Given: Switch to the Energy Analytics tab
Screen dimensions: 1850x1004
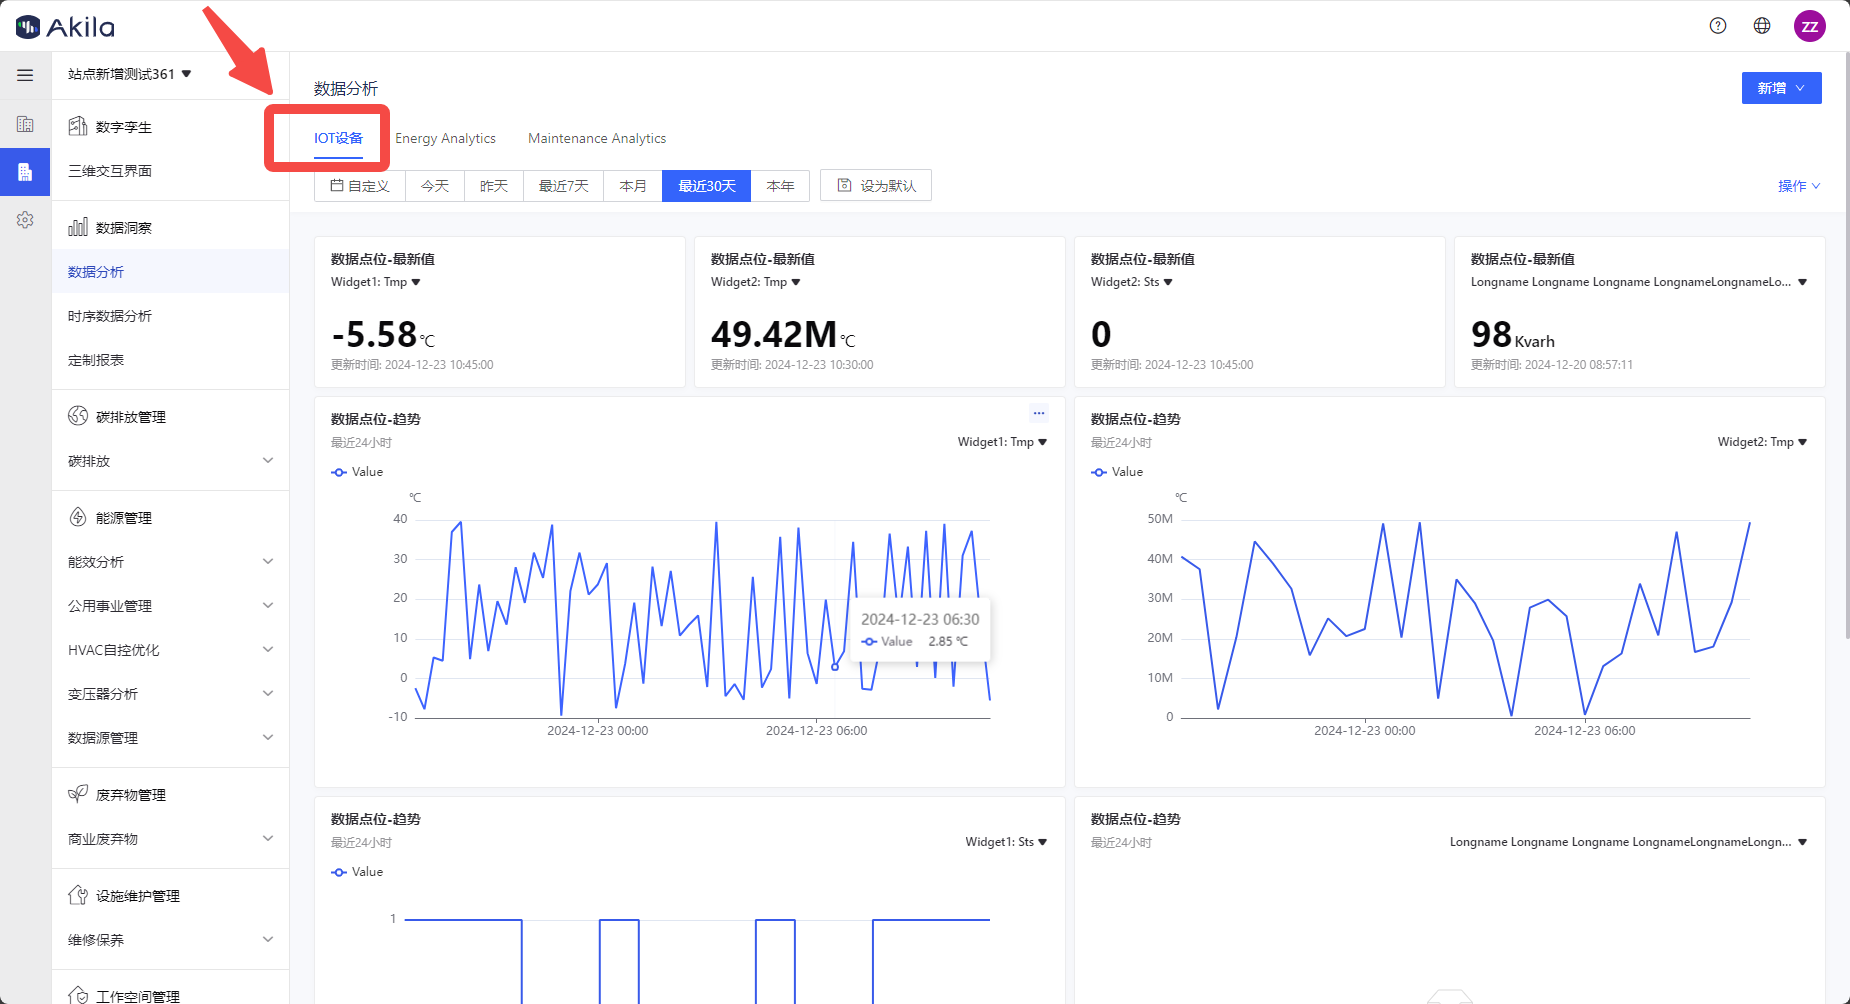Looking at the screenshot, I should click(x=445, y=138).
